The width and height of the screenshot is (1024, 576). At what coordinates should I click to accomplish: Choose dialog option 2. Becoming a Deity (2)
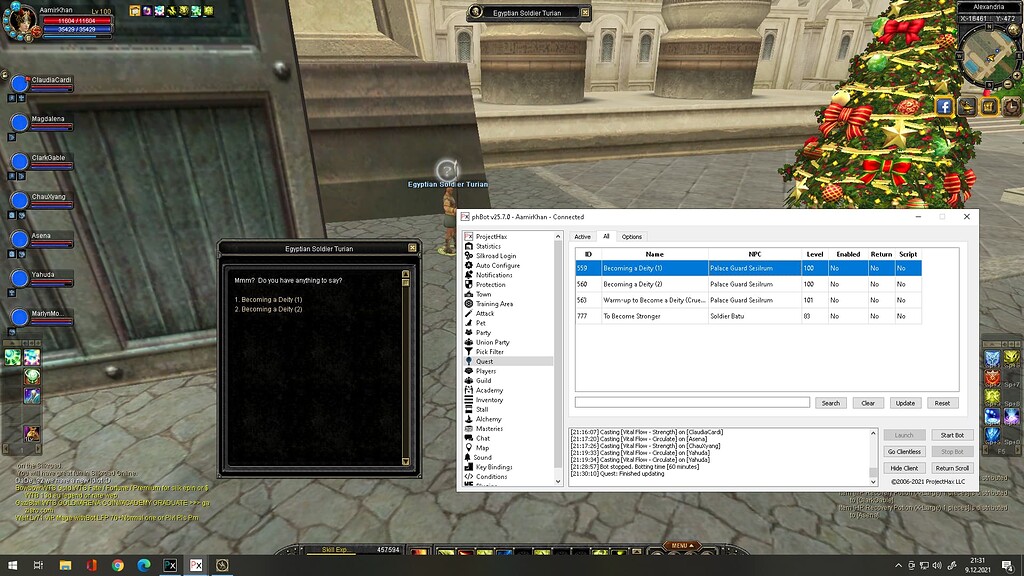[268, 310]
